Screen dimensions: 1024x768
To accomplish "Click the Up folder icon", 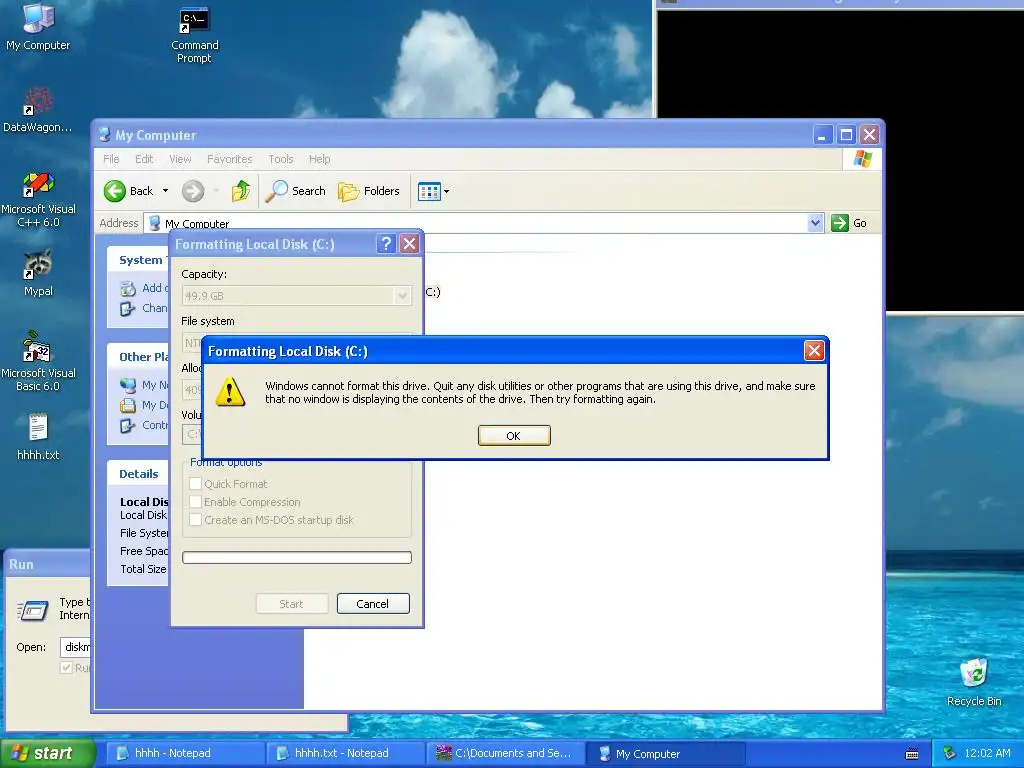I will 240,191.
